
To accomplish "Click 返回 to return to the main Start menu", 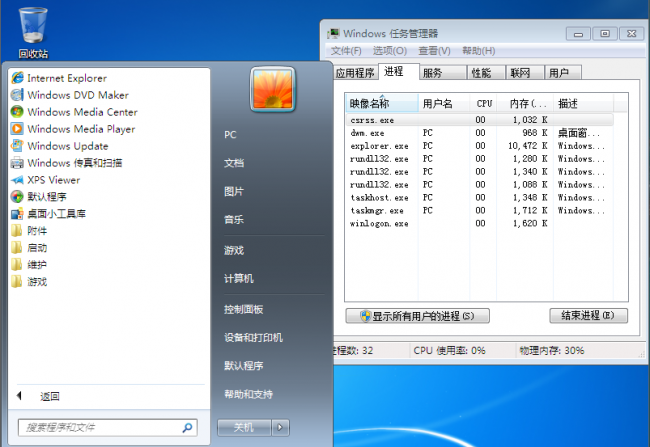I will [49, 396].
